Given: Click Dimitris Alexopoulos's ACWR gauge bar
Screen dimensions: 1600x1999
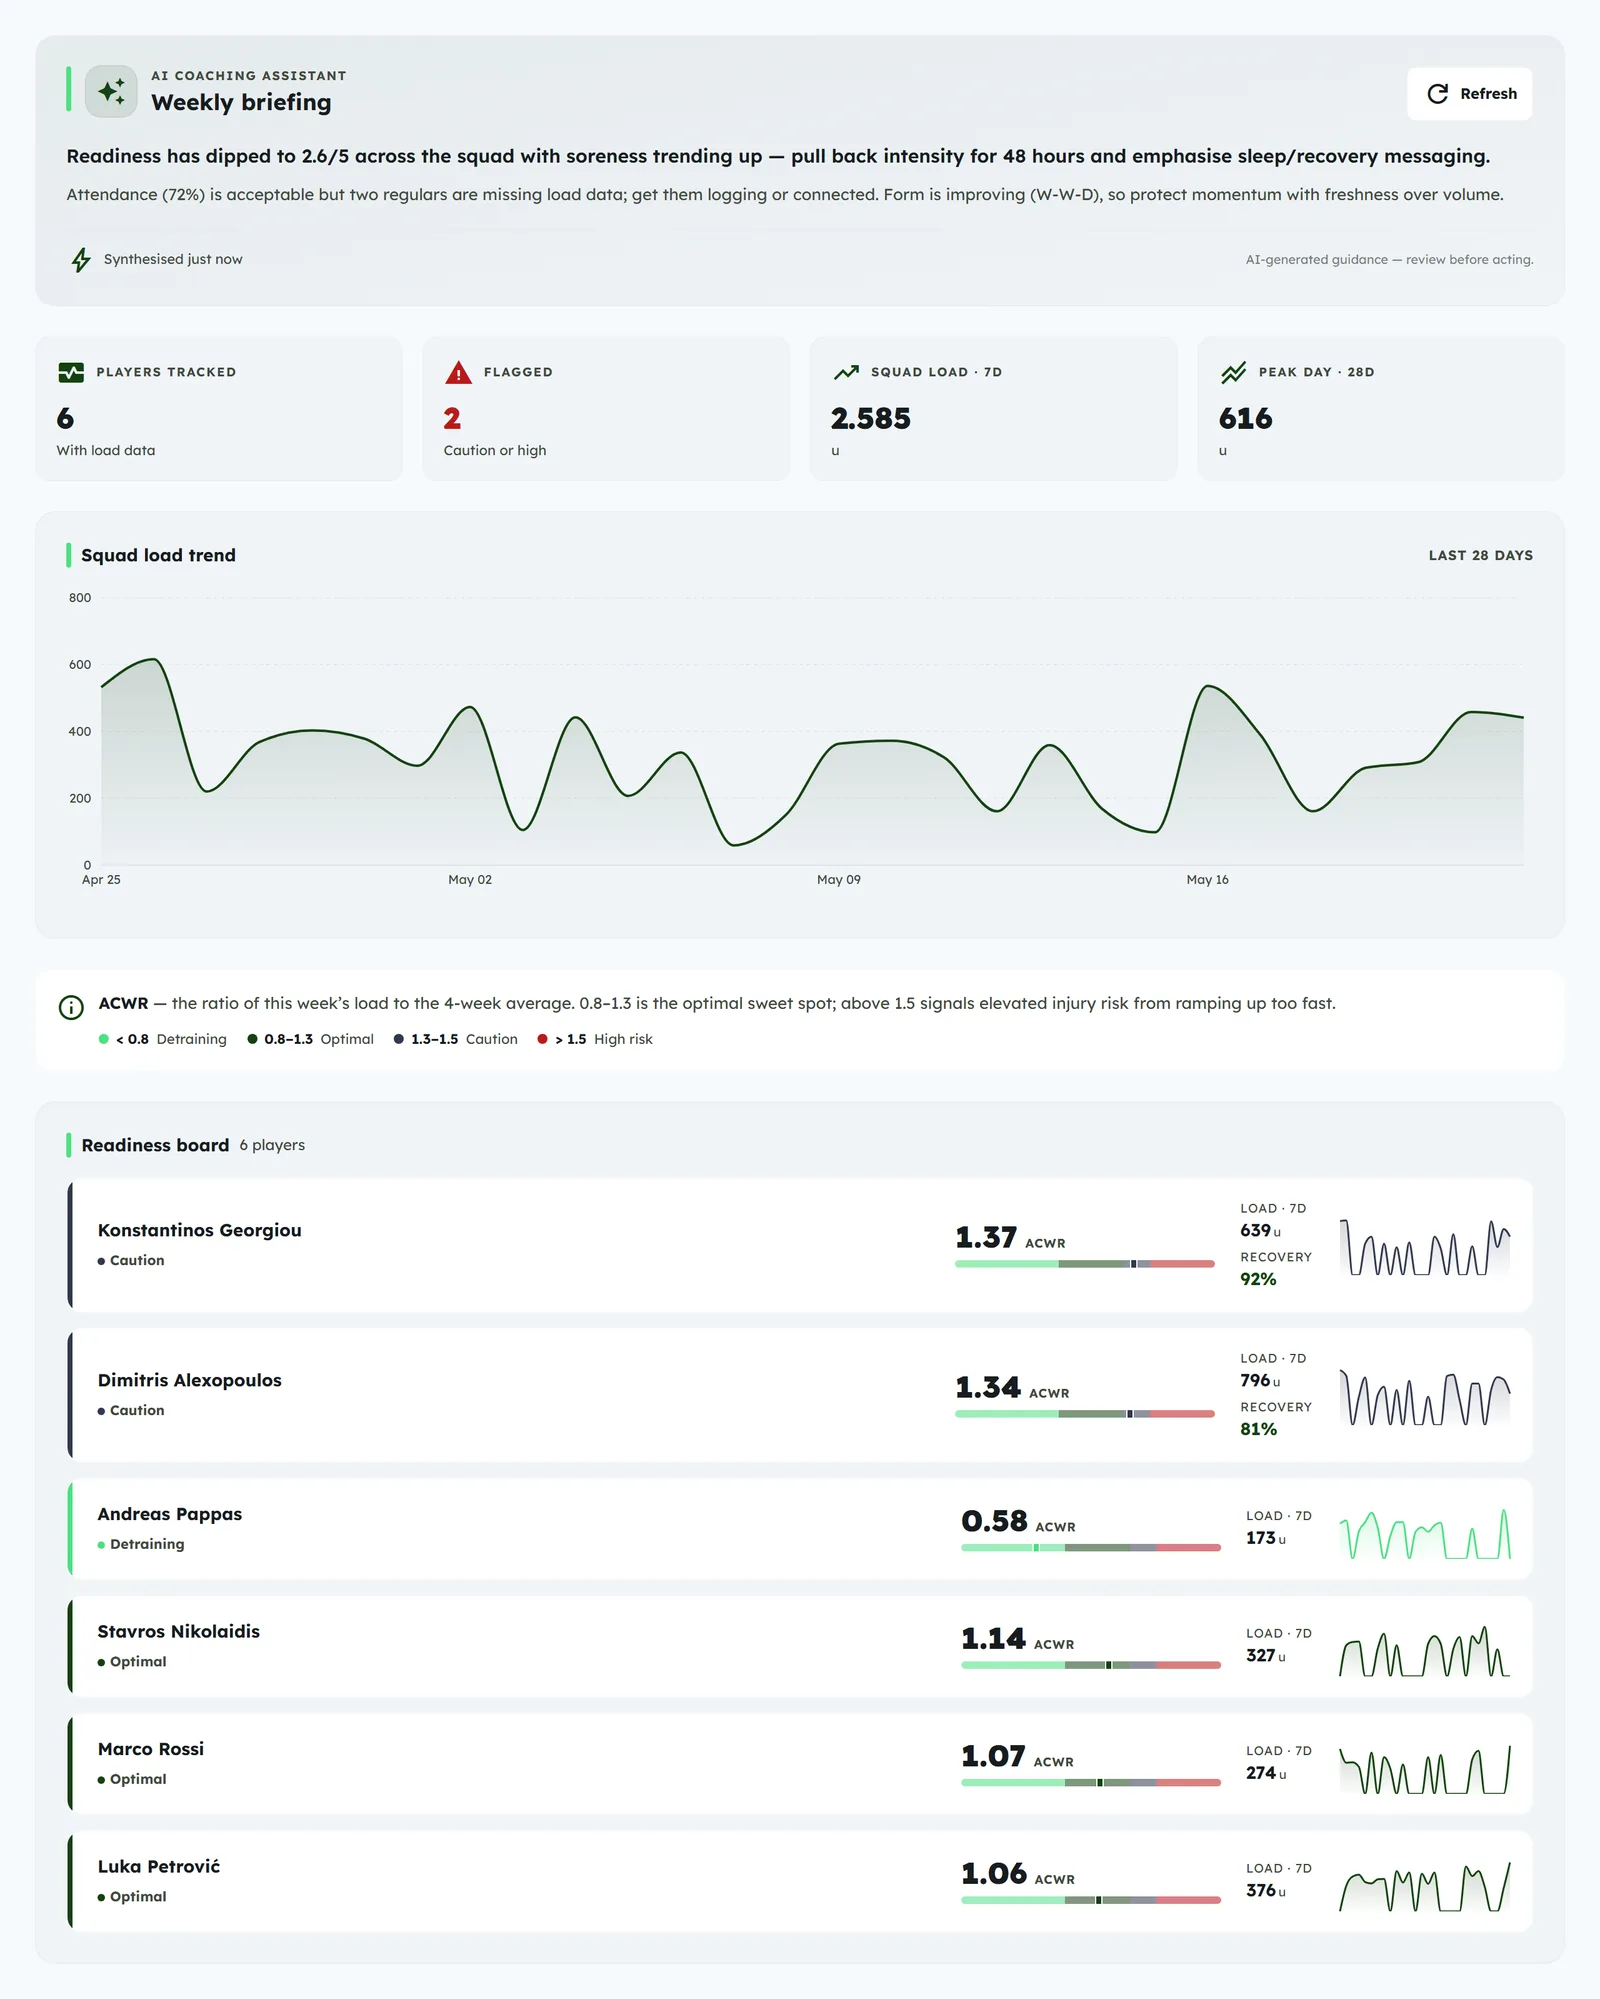Looking at the screenshot, I should pyautogui.click(x=1085, y=1414).
